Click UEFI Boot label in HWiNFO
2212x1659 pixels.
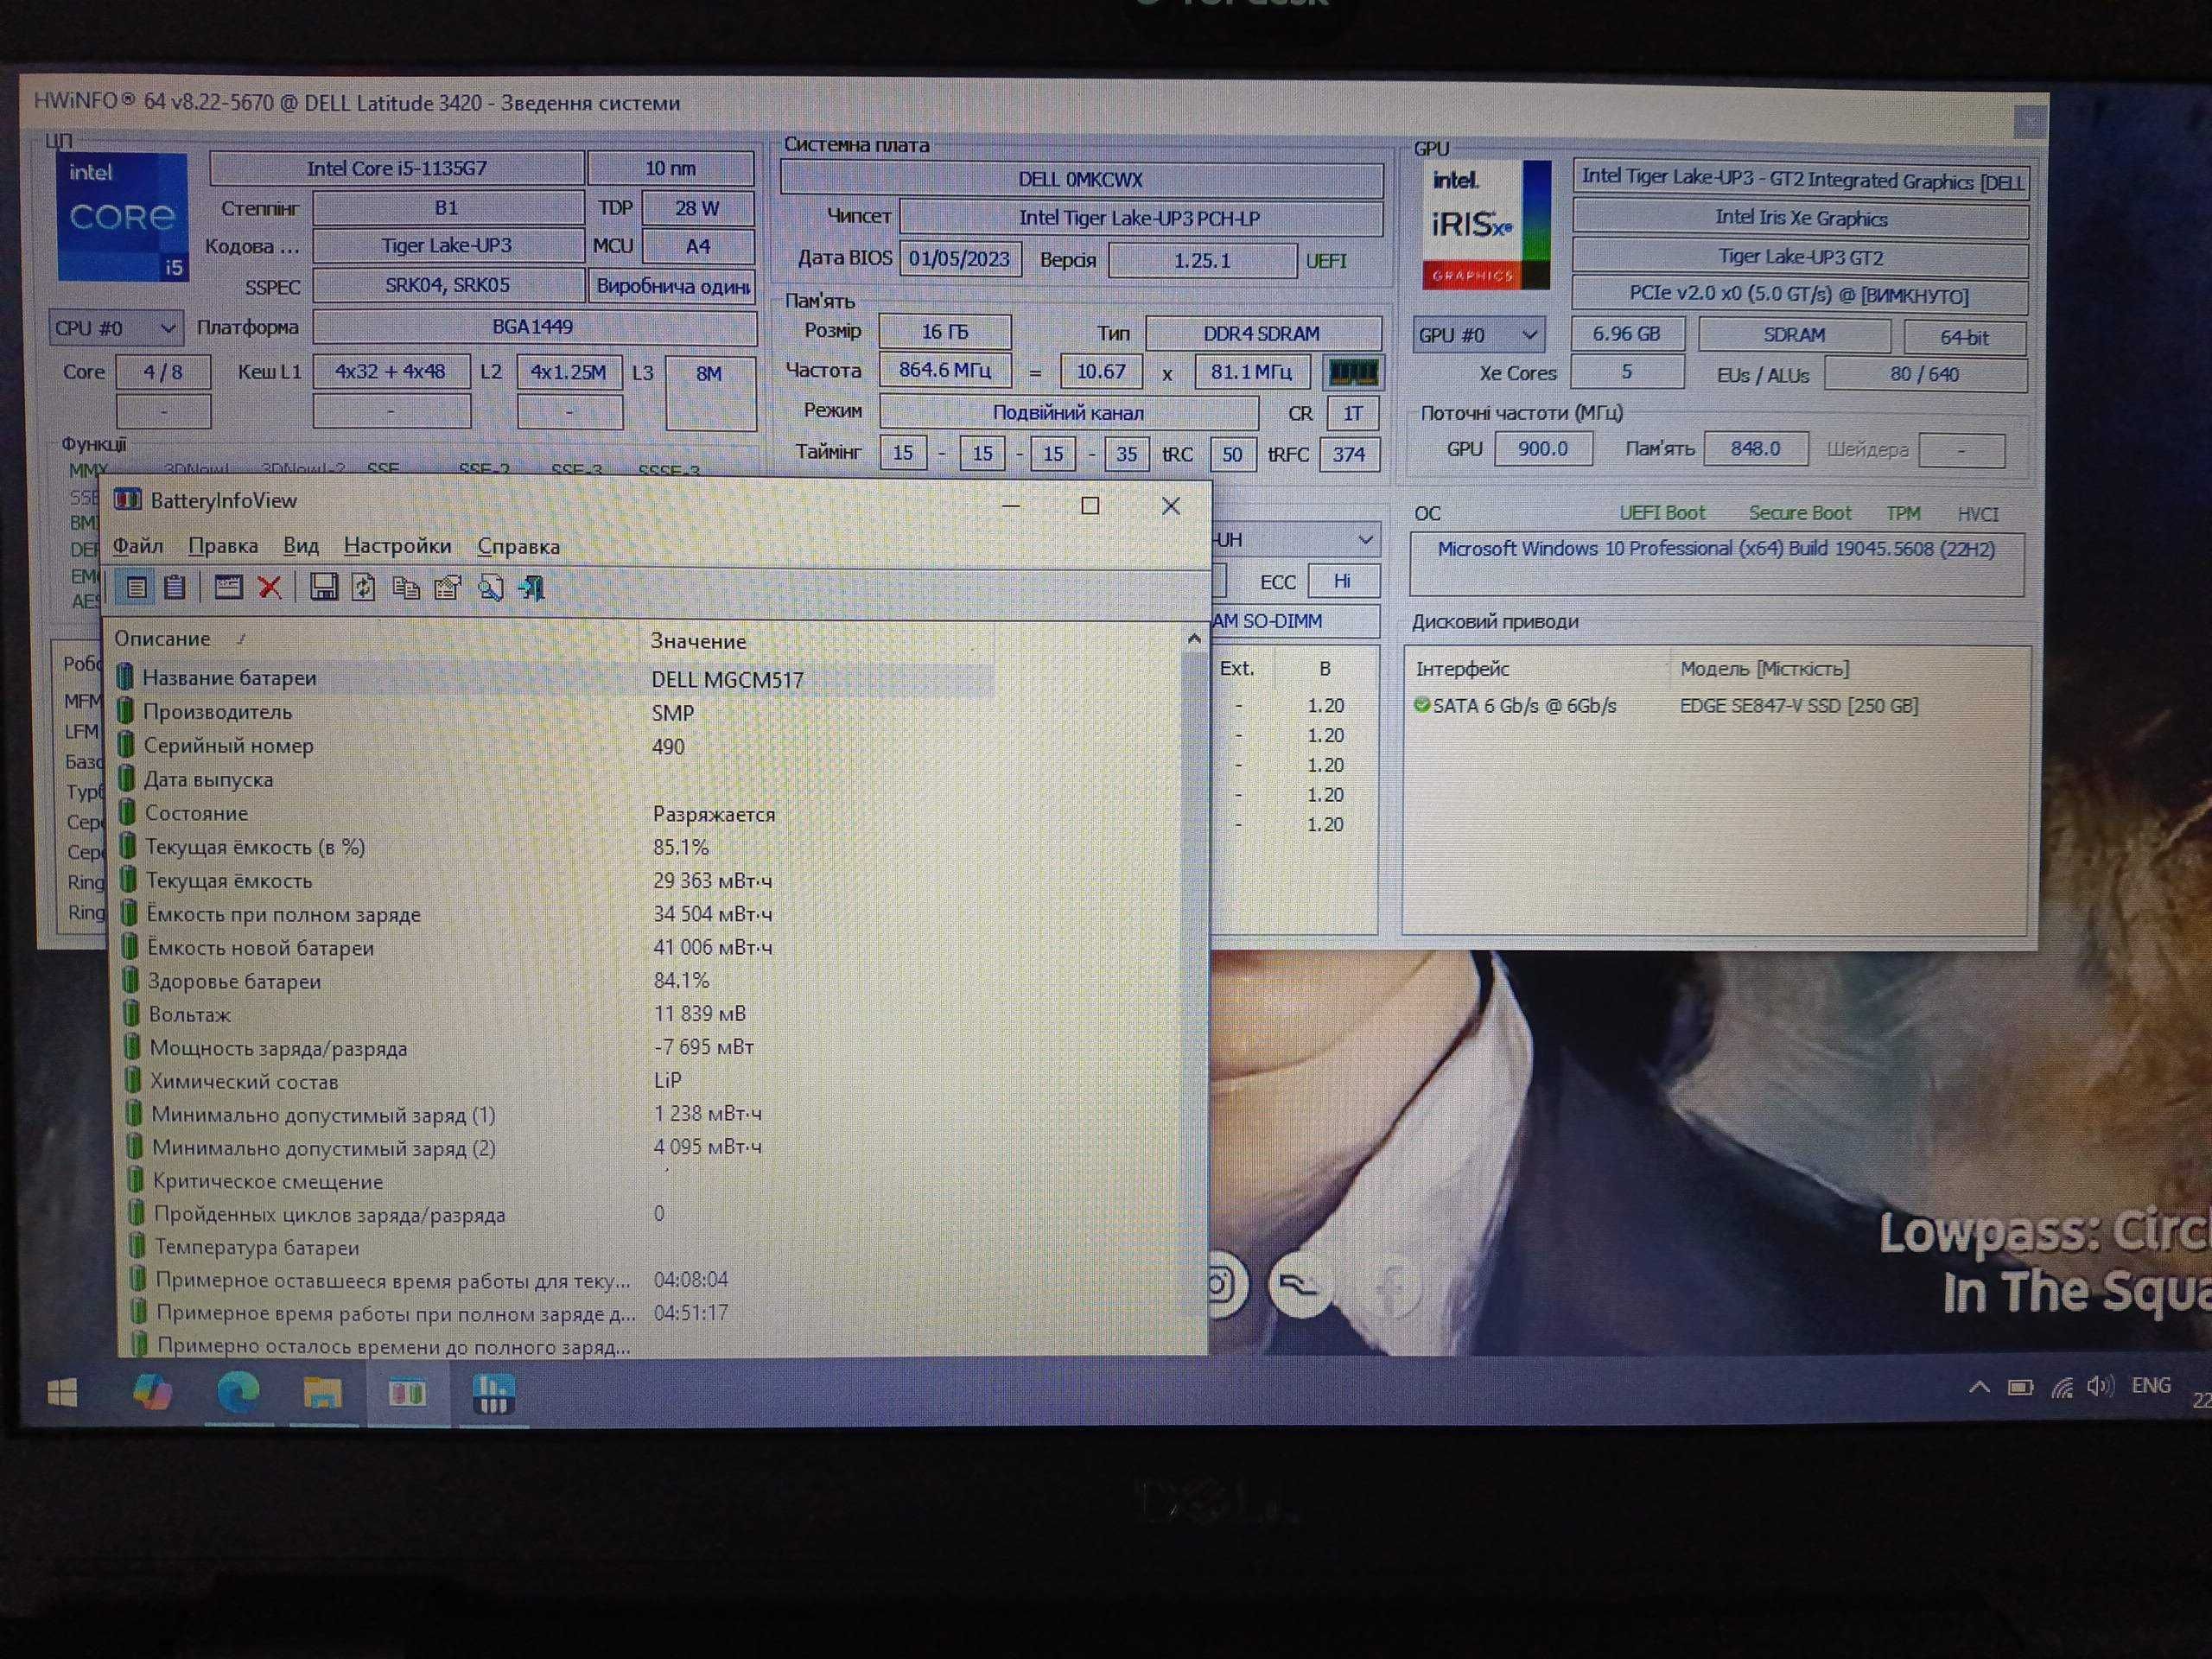(x=1662, y=513)
